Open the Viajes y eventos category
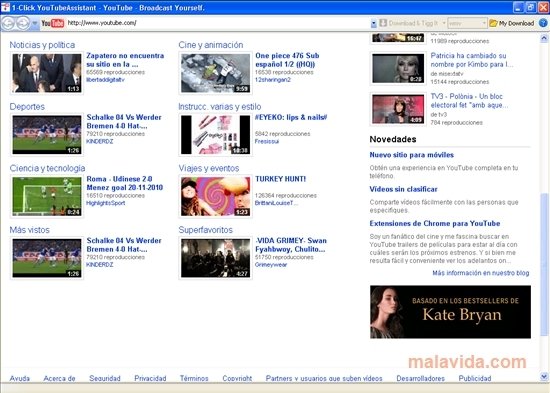Screen dimensions: 550x393 tap(209, 168)
